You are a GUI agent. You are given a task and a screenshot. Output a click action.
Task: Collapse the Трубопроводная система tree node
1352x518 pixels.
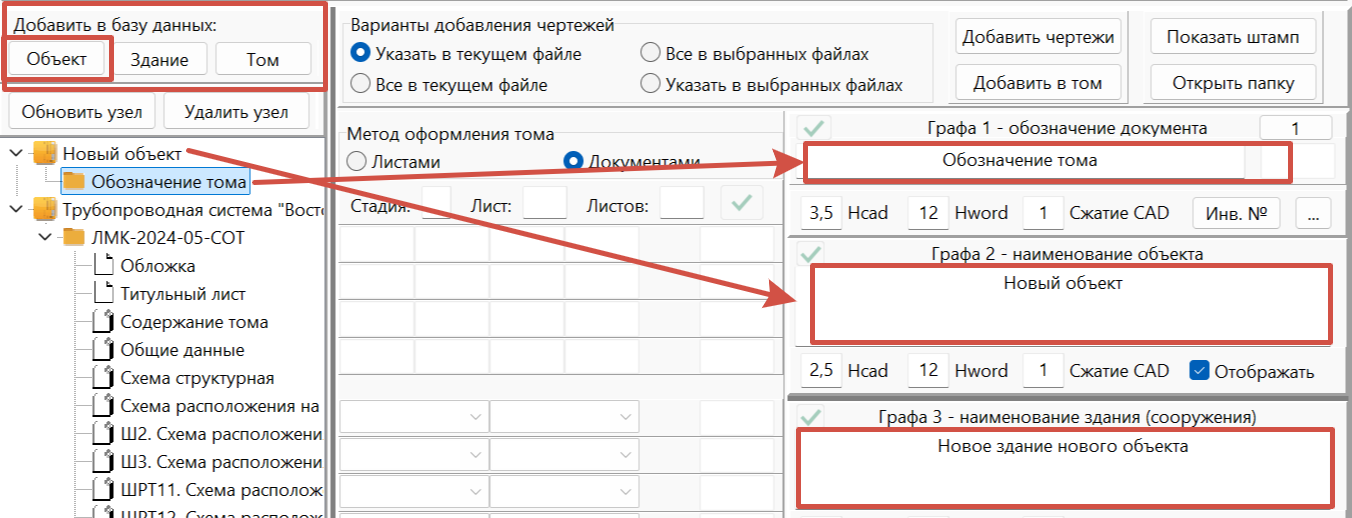pyautogui.click(x=16, y=209)
